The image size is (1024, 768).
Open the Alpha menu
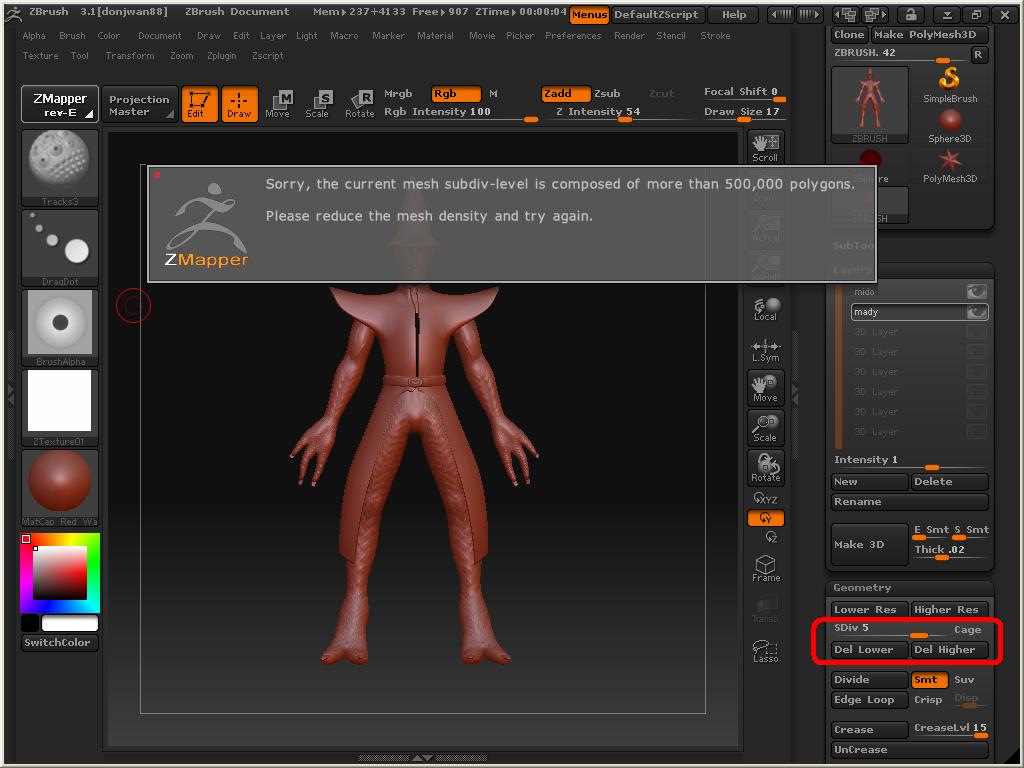[34, 36]
